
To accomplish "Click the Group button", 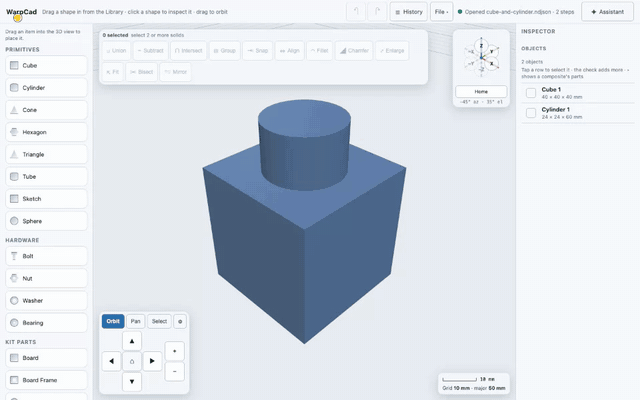I will click(x=225, y=51).
